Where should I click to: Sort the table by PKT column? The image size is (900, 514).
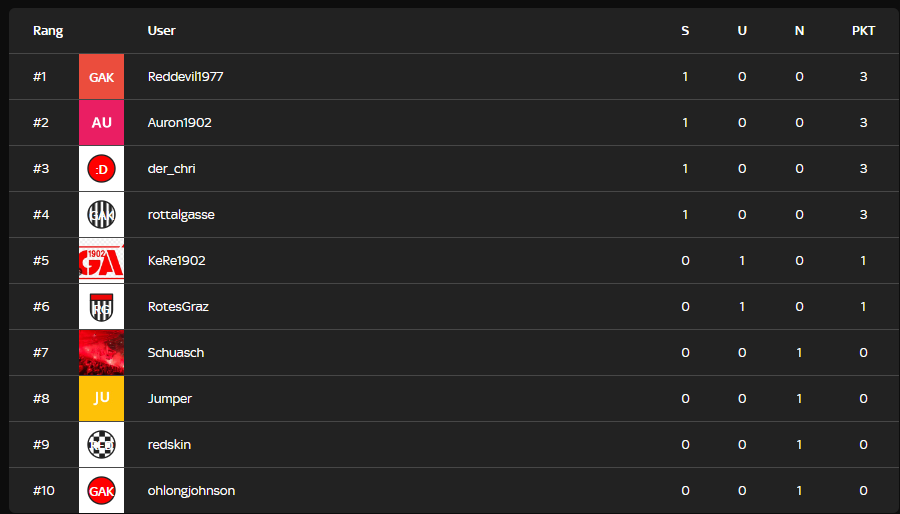click(x=863, y=31)
